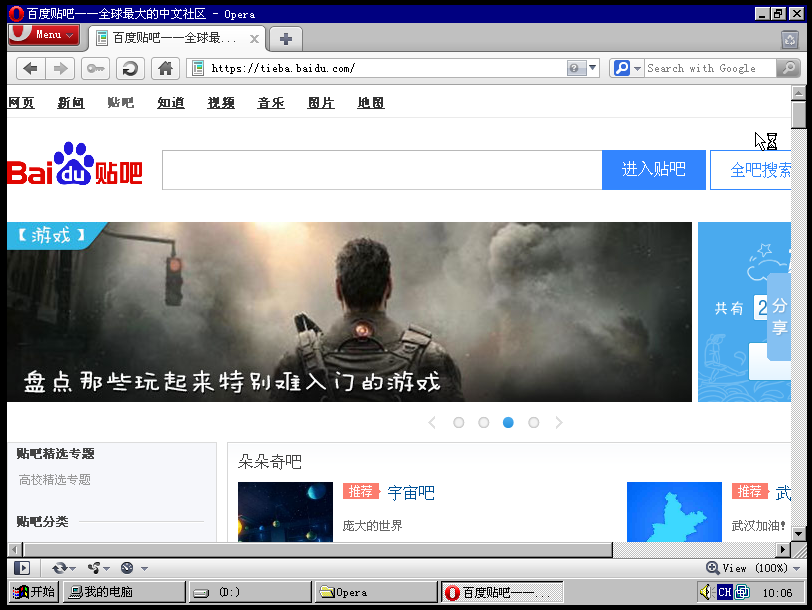Expand the address bar history dropdown arrow

[x=592, y=68]
